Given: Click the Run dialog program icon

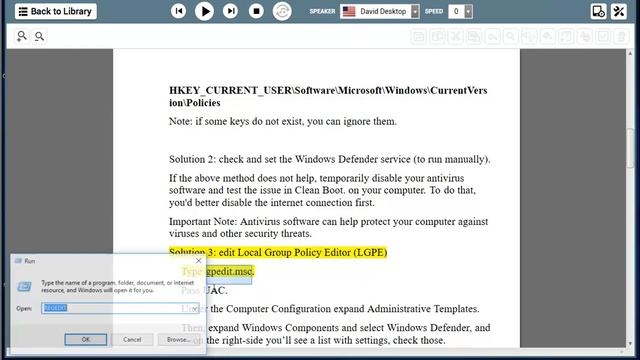Looking at the screenshot, I should [24, 286].
